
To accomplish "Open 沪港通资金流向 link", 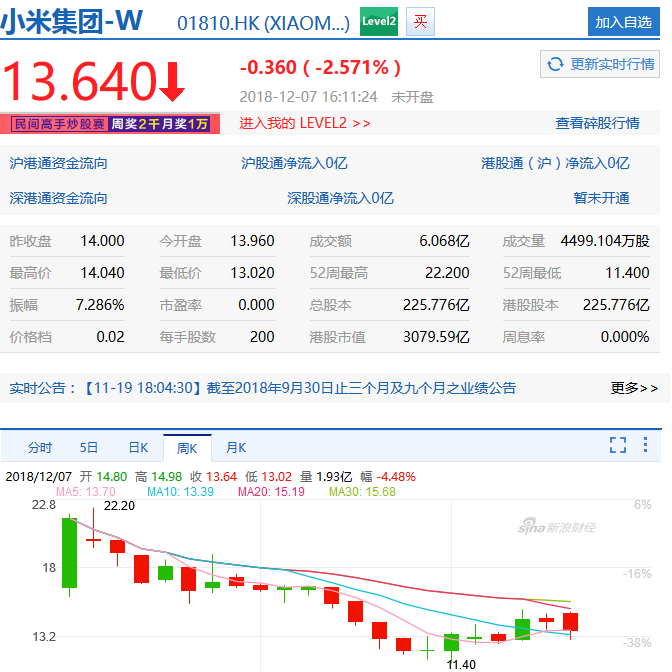I will point(58,163).
